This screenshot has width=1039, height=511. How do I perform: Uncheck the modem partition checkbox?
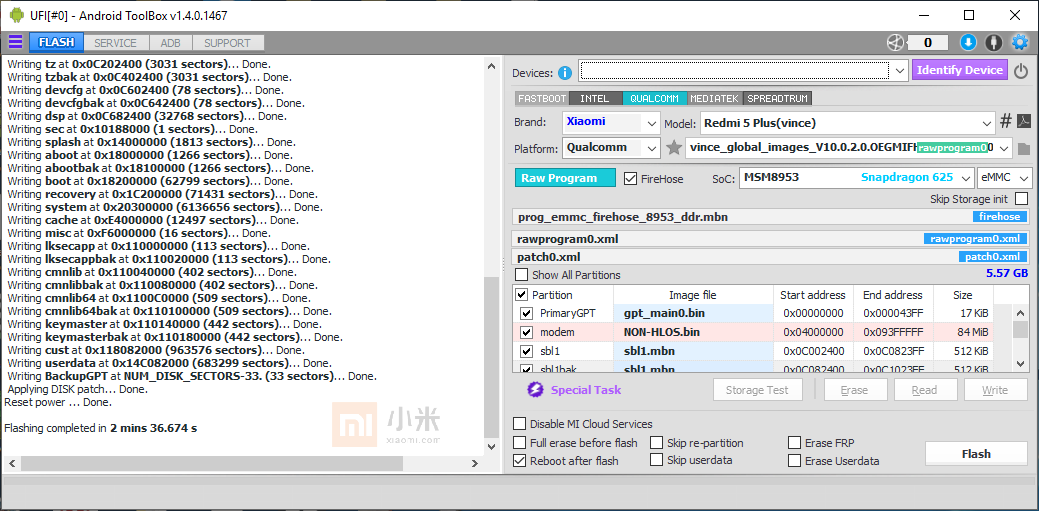point(527,332)
